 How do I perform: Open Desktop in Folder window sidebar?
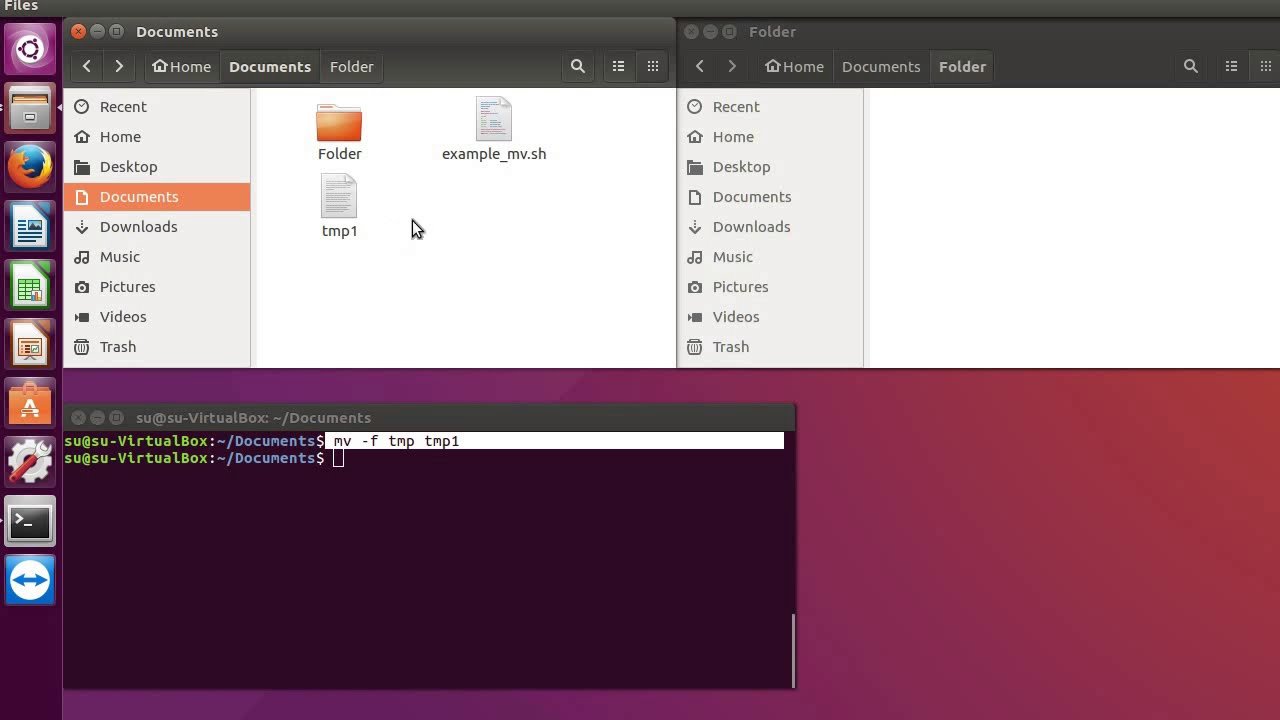[x=770, y=166]
